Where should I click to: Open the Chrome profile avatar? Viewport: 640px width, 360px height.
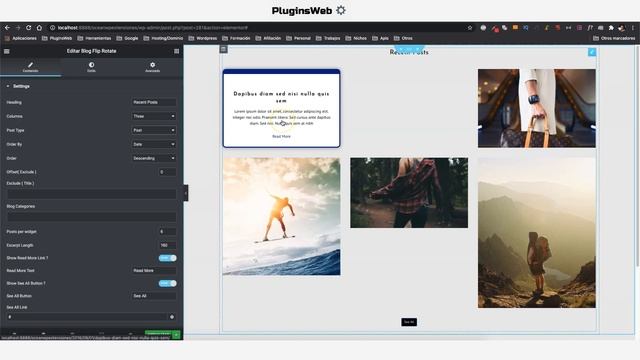(x=622, y=28)
